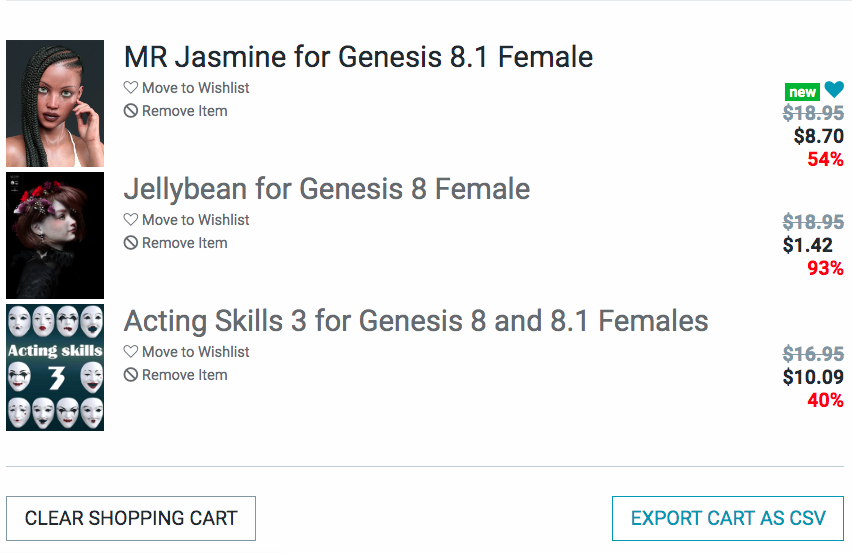Move Jellybean to Wishlist
This screenshot has width=852, height=553.
tap(195, 220)
